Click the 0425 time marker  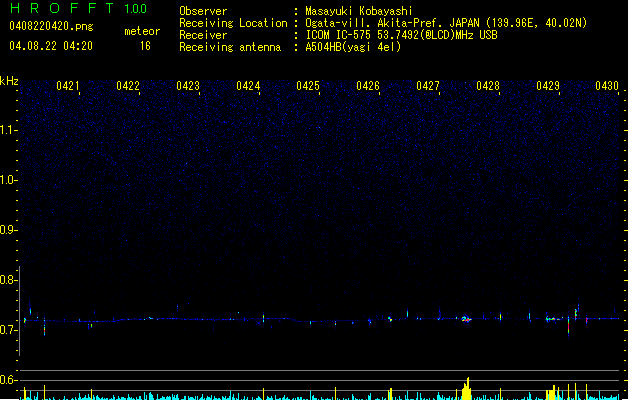308,86
